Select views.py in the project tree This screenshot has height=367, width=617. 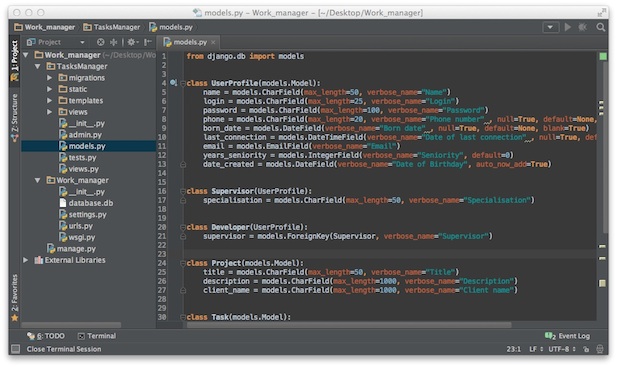[x=79, y=169]
